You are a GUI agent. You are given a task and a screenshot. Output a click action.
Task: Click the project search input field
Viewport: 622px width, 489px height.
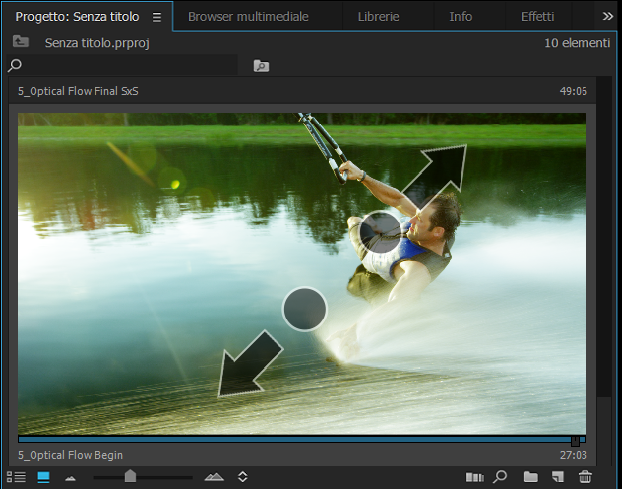[x=122, y=65]
